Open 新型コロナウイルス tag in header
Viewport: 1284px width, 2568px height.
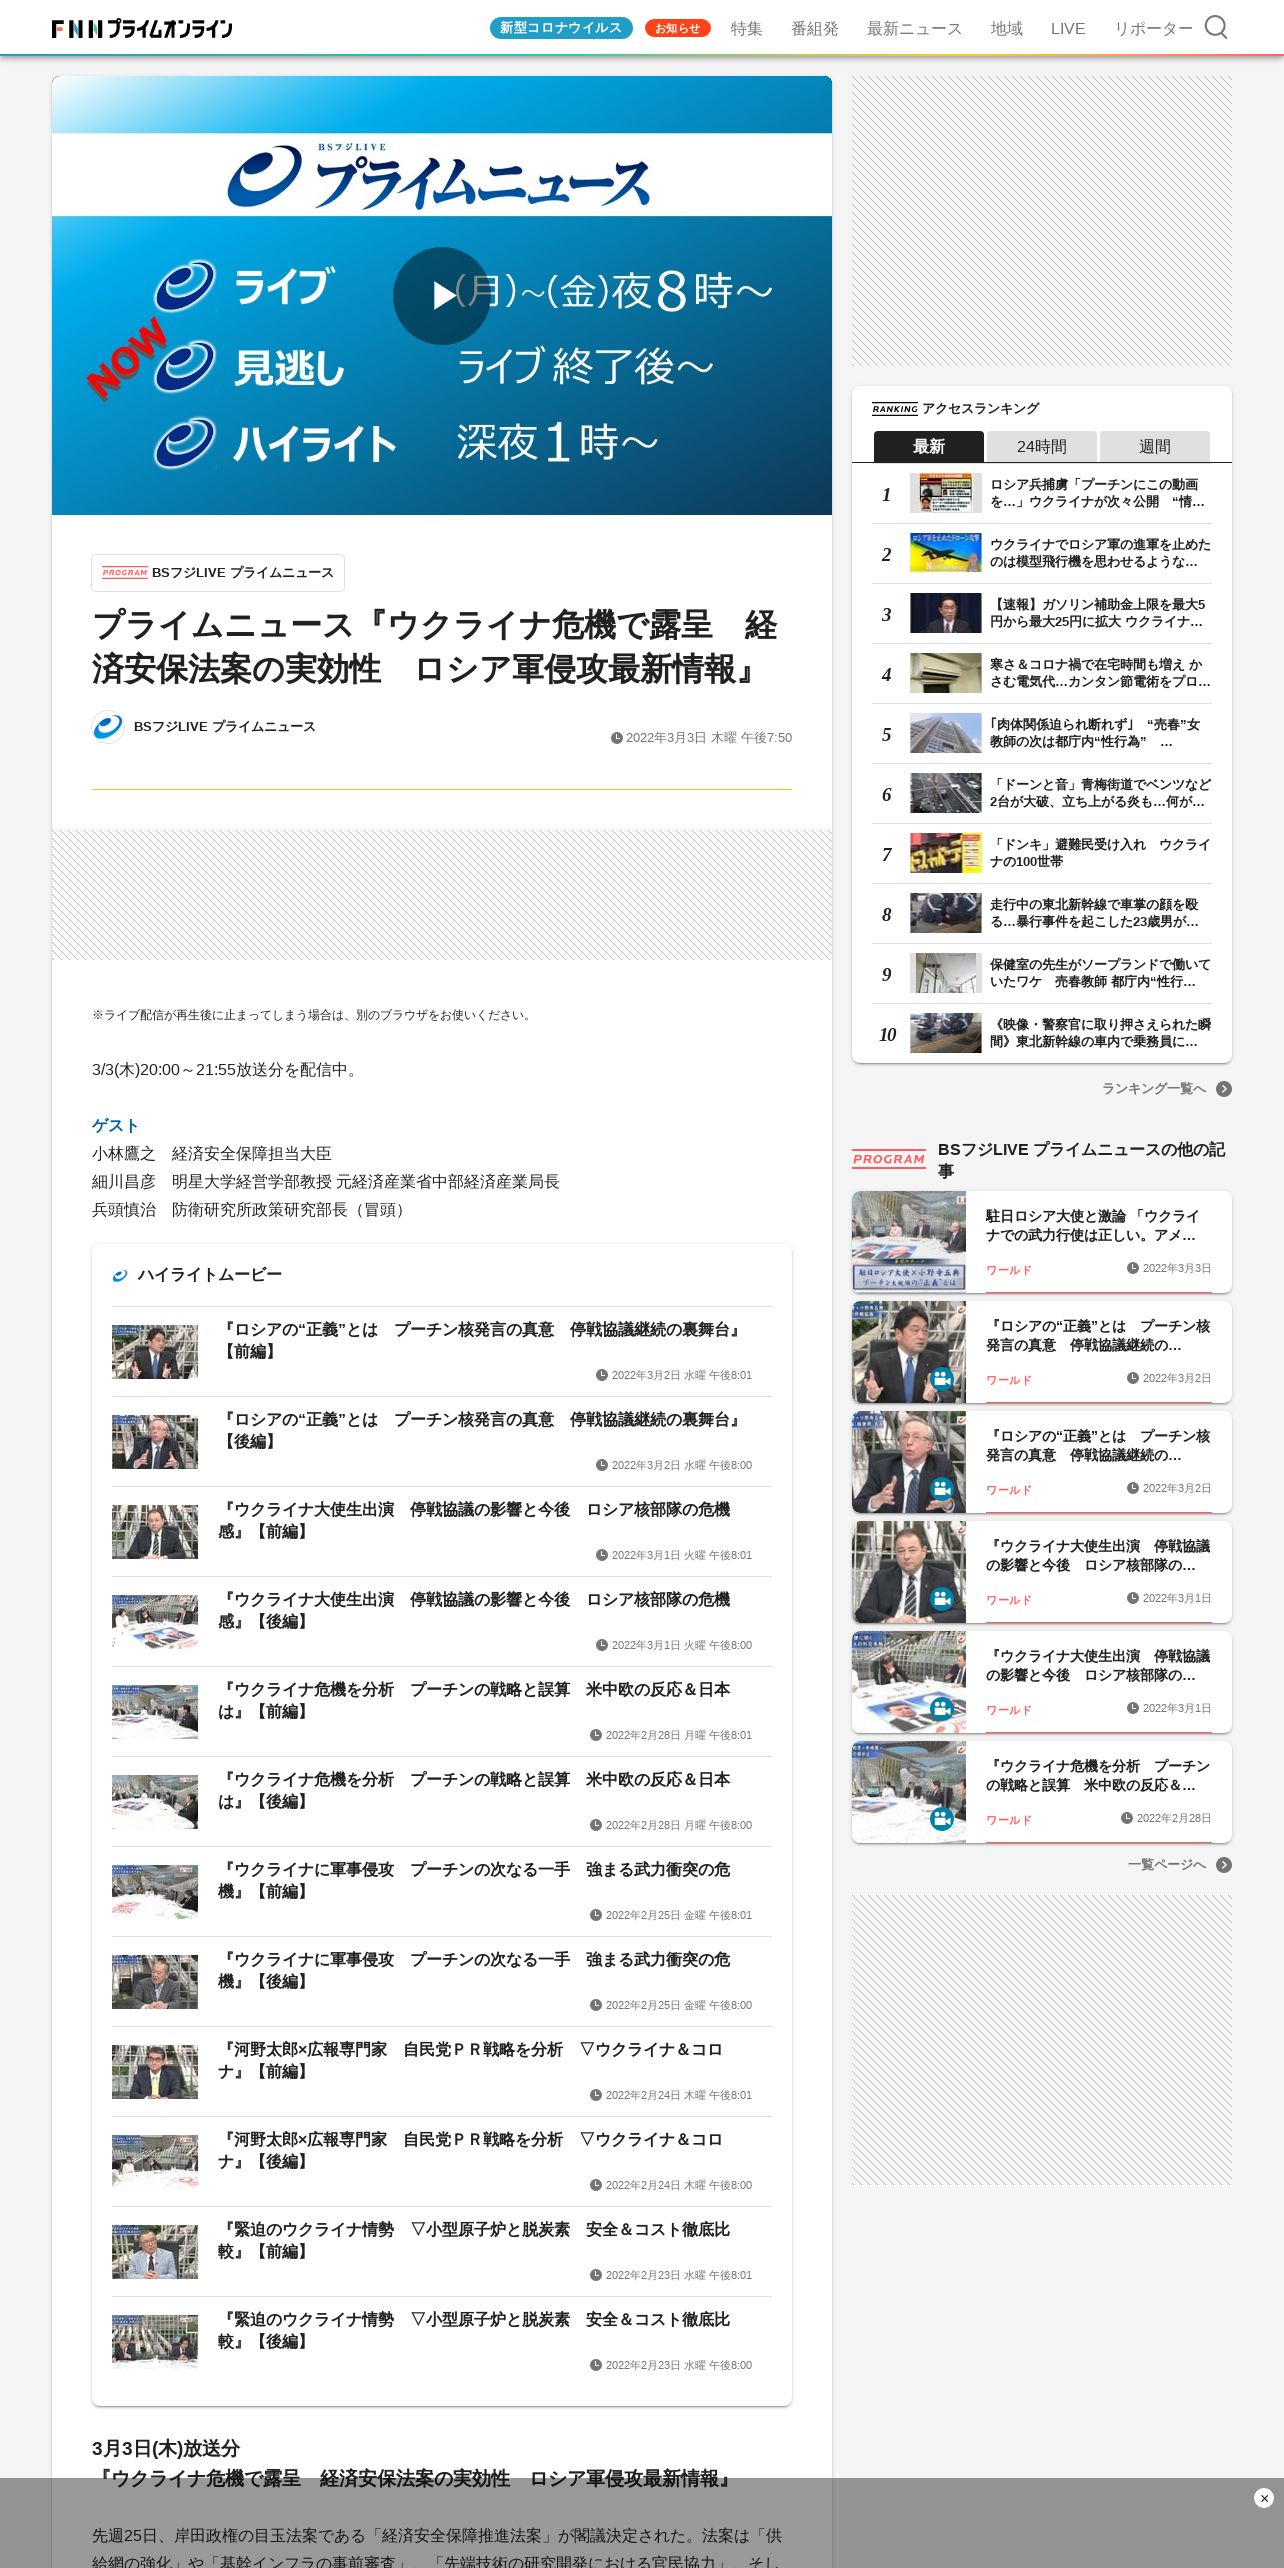pos(561,28)
